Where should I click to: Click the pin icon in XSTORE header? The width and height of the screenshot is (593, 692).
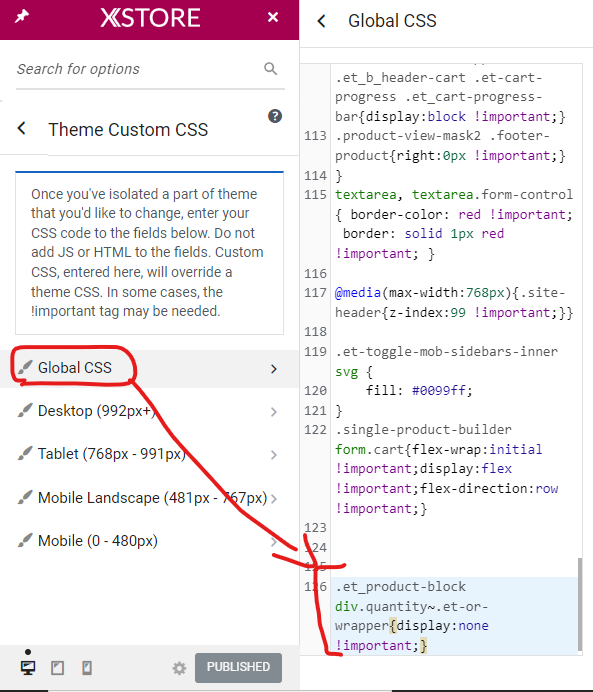(x=21, y=17)
